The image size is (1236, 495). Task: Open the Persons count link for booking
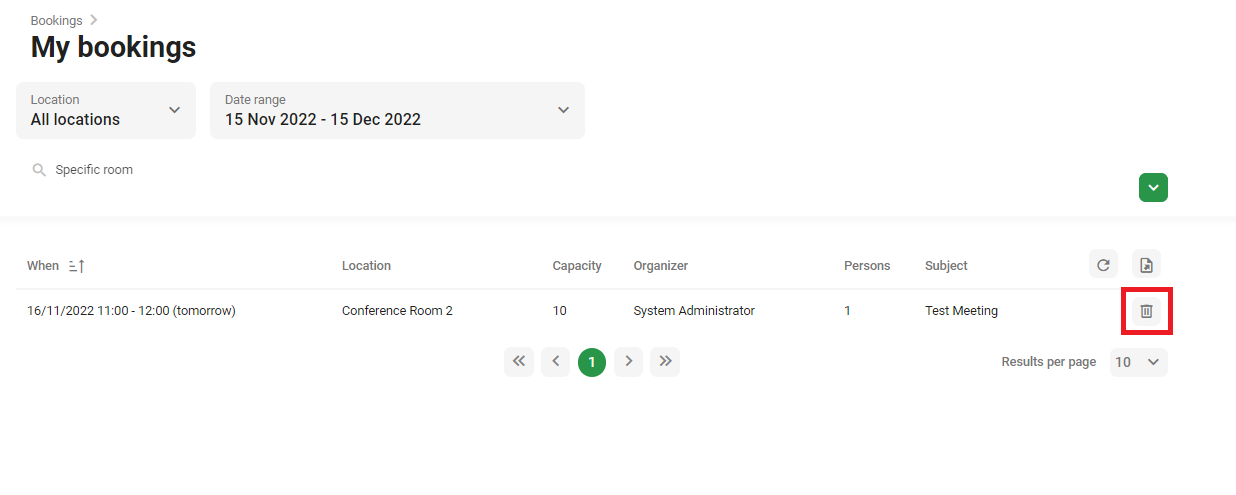click(847, 311)
